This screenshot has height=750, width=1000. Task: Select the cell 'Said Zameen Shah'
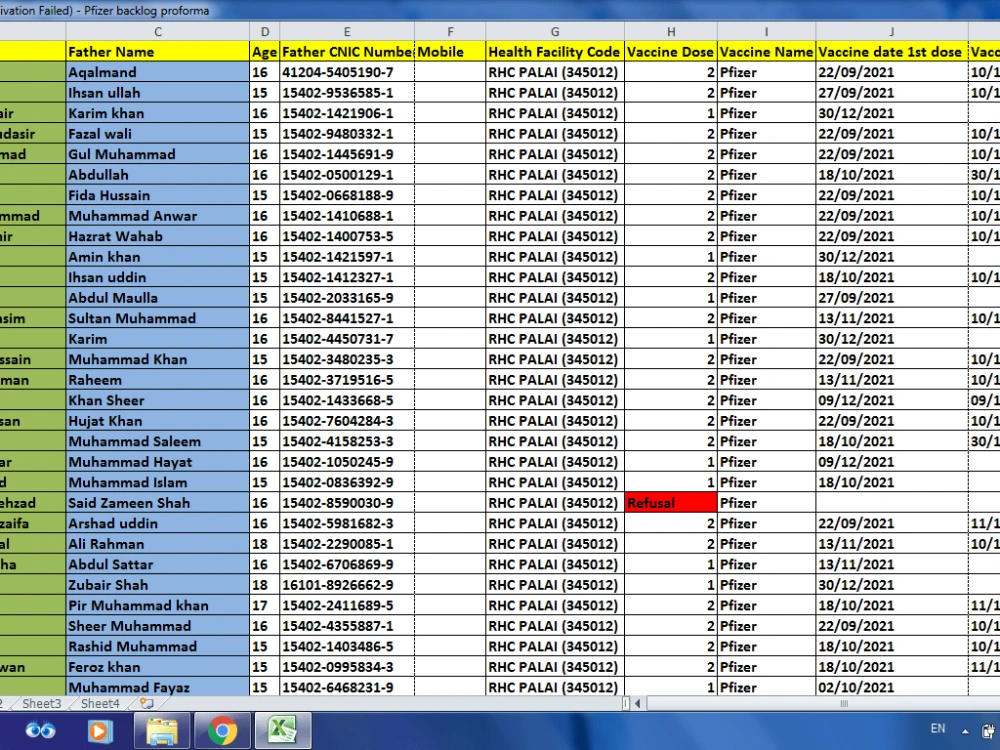[x=158, y=503]
